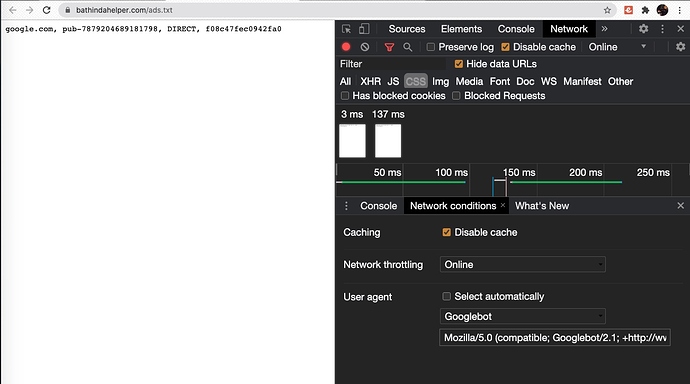The height and width of the screenshot is (384, 690).
Task: Select the Network conditions tab
Action: (x=453, y=206)
